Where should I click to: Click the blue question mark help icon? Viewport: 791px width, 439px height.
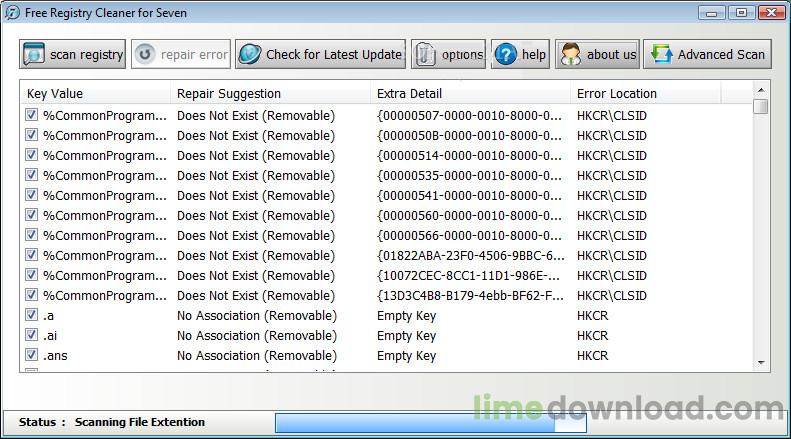pos(505,54)
